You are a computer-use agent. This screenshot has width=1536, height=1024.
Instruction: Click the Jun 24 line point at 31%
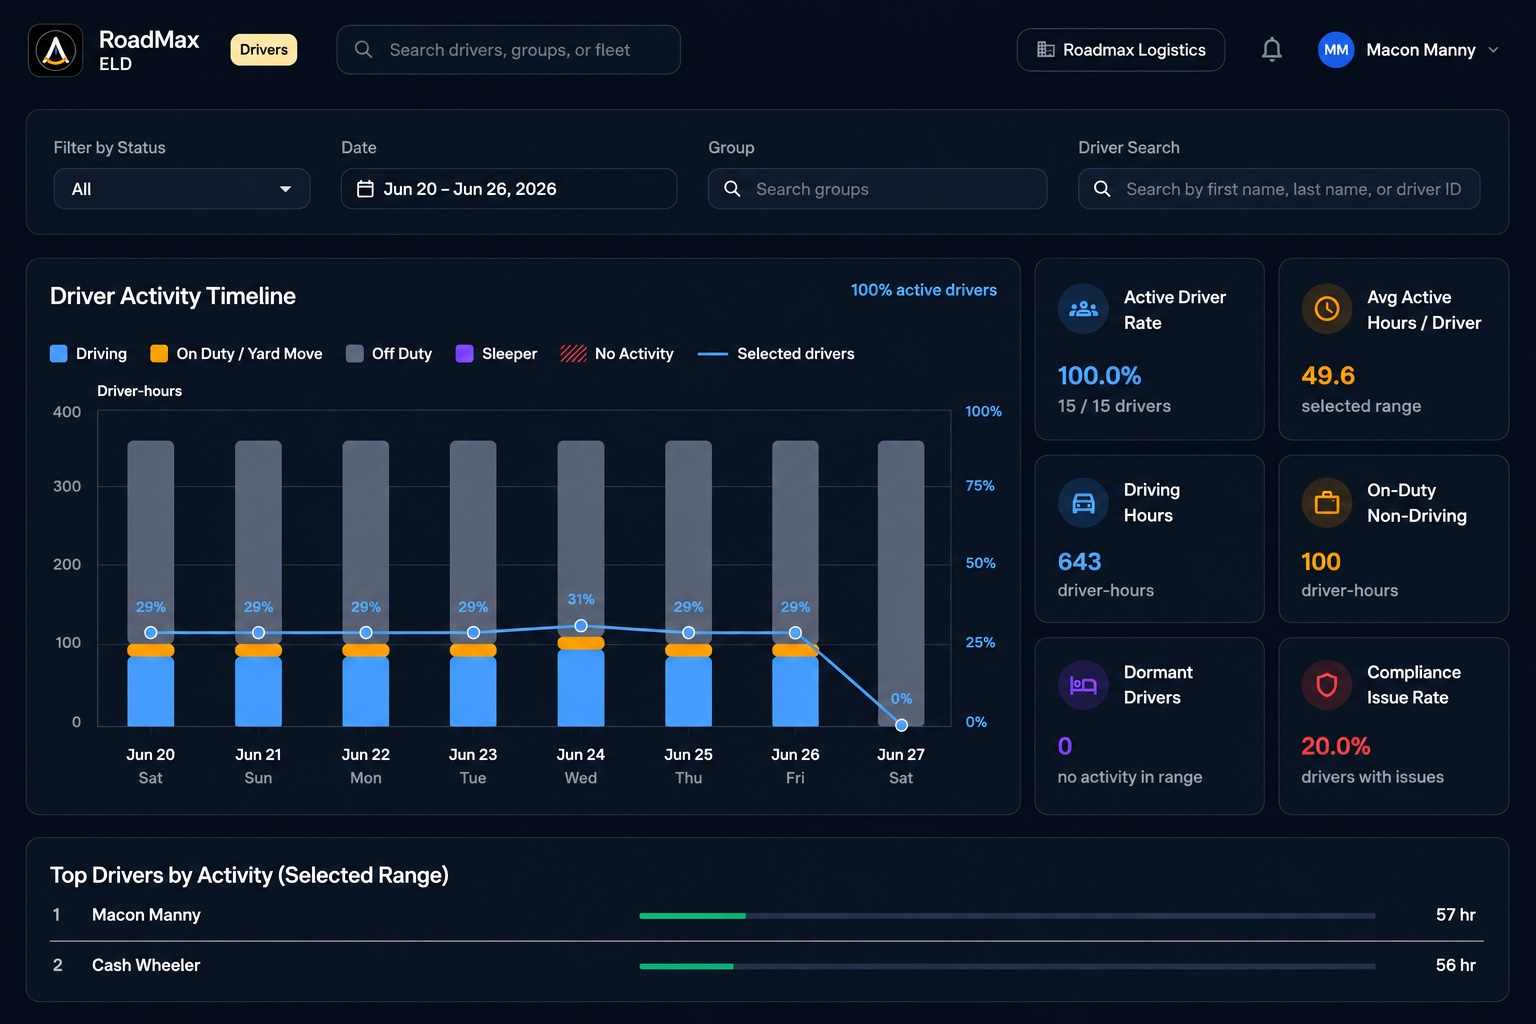click(581, 626)
